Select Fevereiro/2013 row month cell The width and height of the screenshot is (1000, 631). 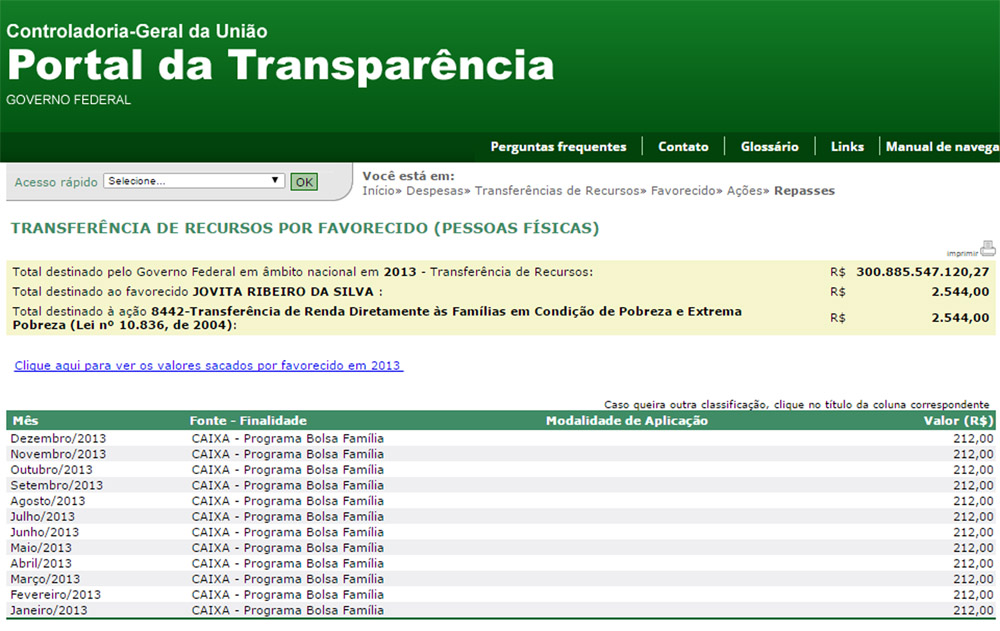coord(55,595)
